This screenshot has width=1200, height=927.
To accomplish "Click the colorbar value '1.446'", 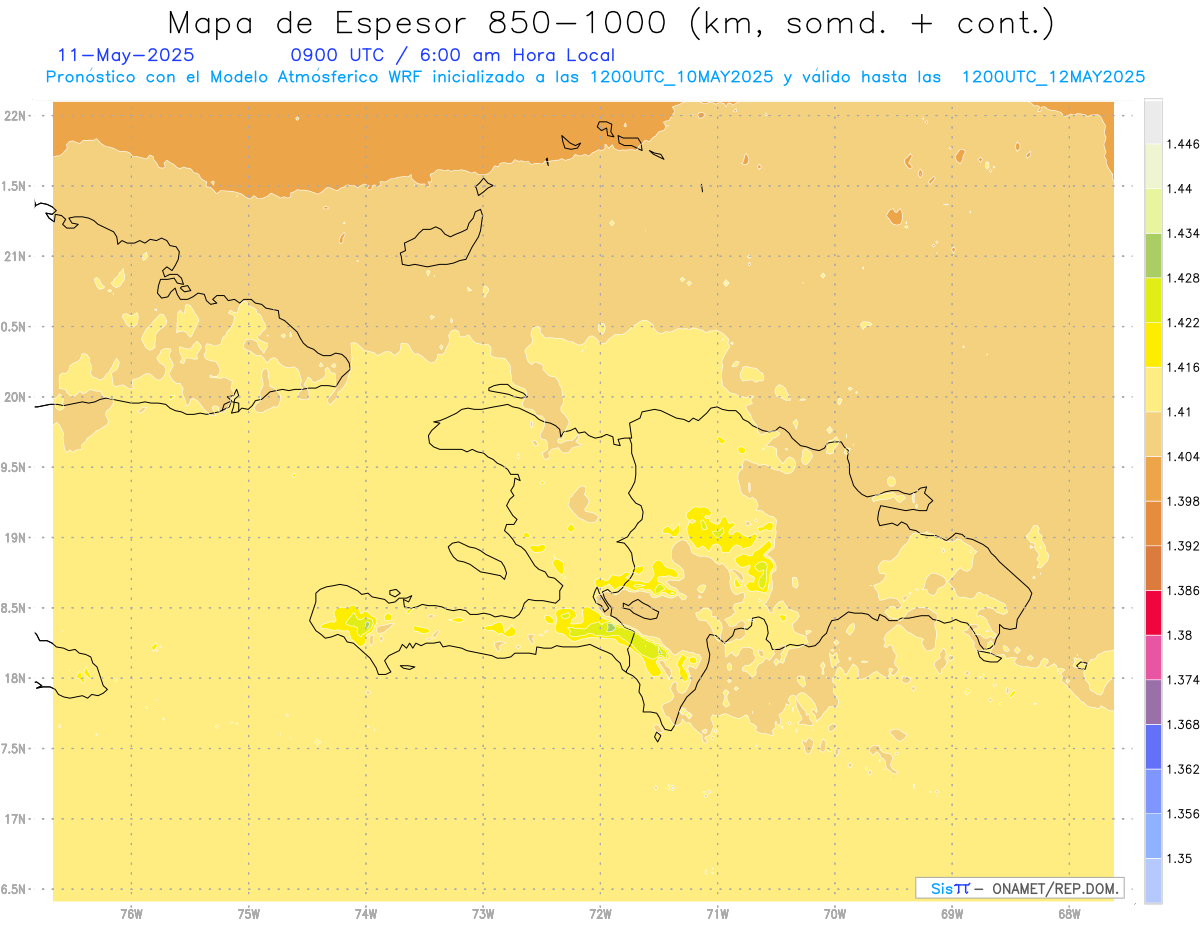I will coord(1182,144).
